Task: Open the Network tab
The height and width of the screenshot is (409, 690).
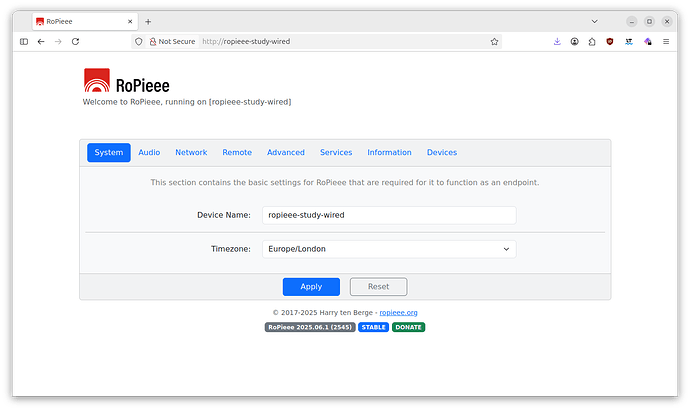Action: (x=191, y=152)
